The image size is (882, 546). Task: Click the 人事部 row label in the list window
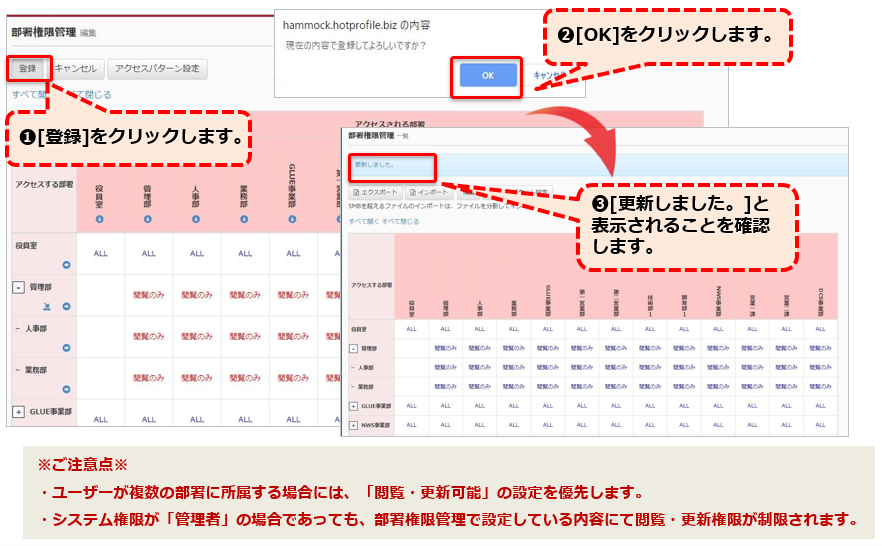pos(366,368)
